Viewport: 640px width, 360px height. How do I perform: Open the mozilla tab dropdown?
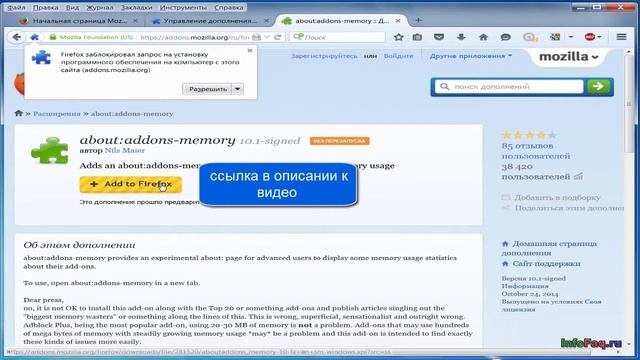pyautogui.click(x=569, y=57)
